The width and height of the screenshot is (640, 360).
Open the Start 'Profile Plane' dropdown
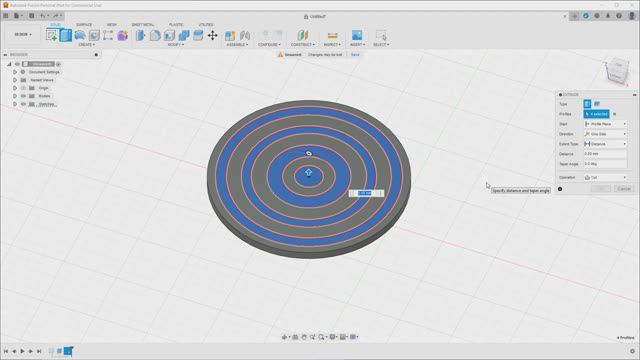605,124
